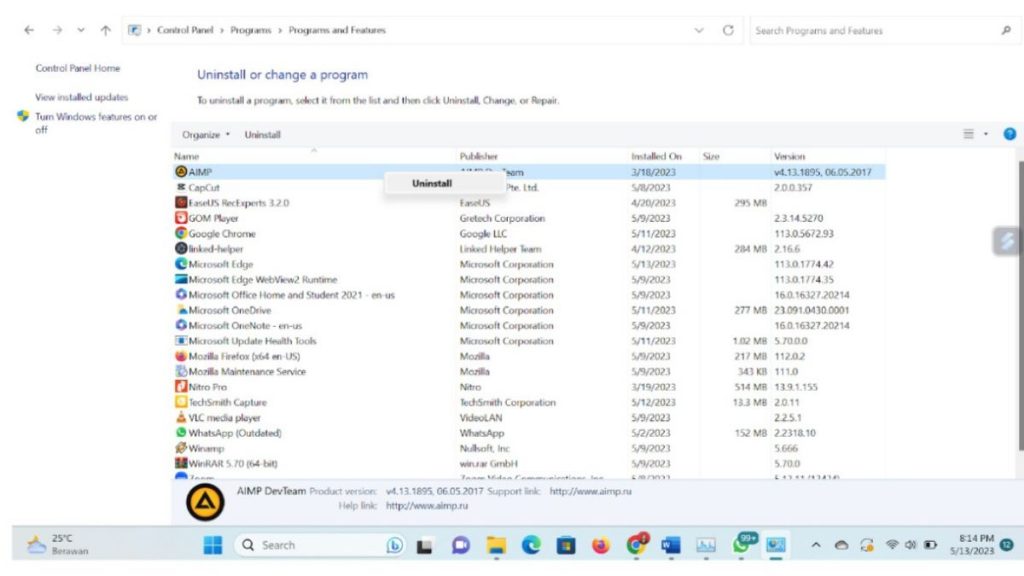
Task: Open View installed updates link
Action: pos(82,97)
